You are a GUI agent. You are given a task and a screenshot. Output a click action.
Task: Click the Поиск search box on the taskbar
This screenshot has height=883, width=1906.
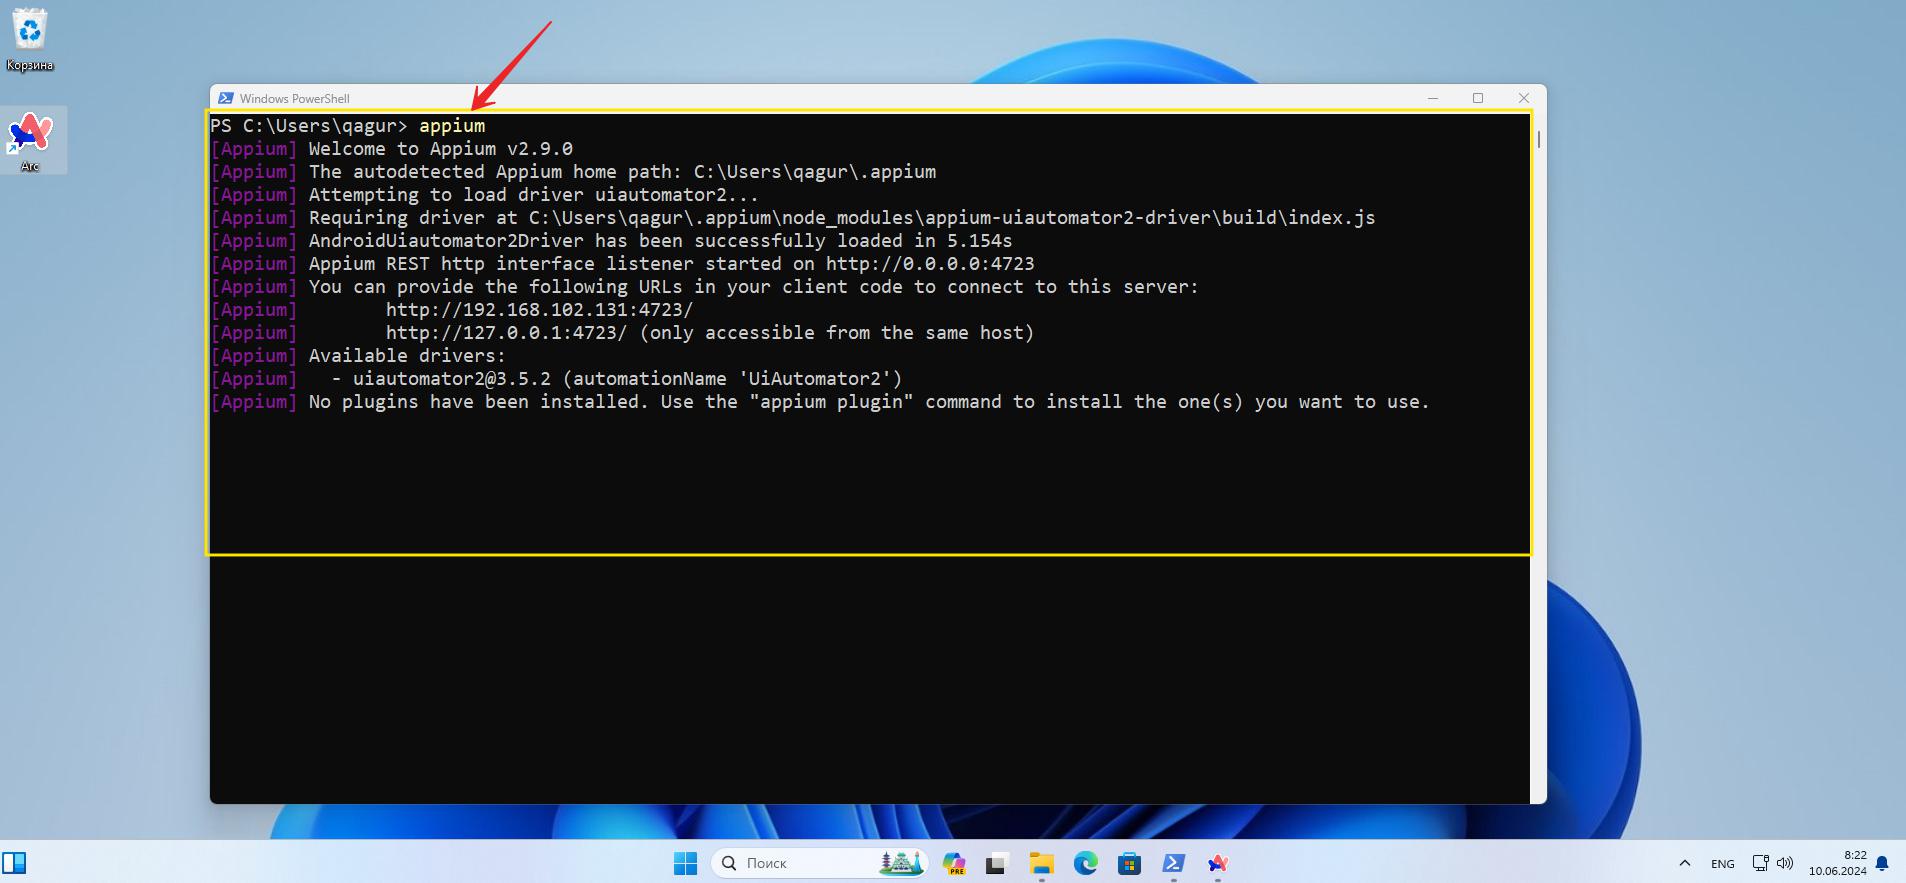[819, 863]
